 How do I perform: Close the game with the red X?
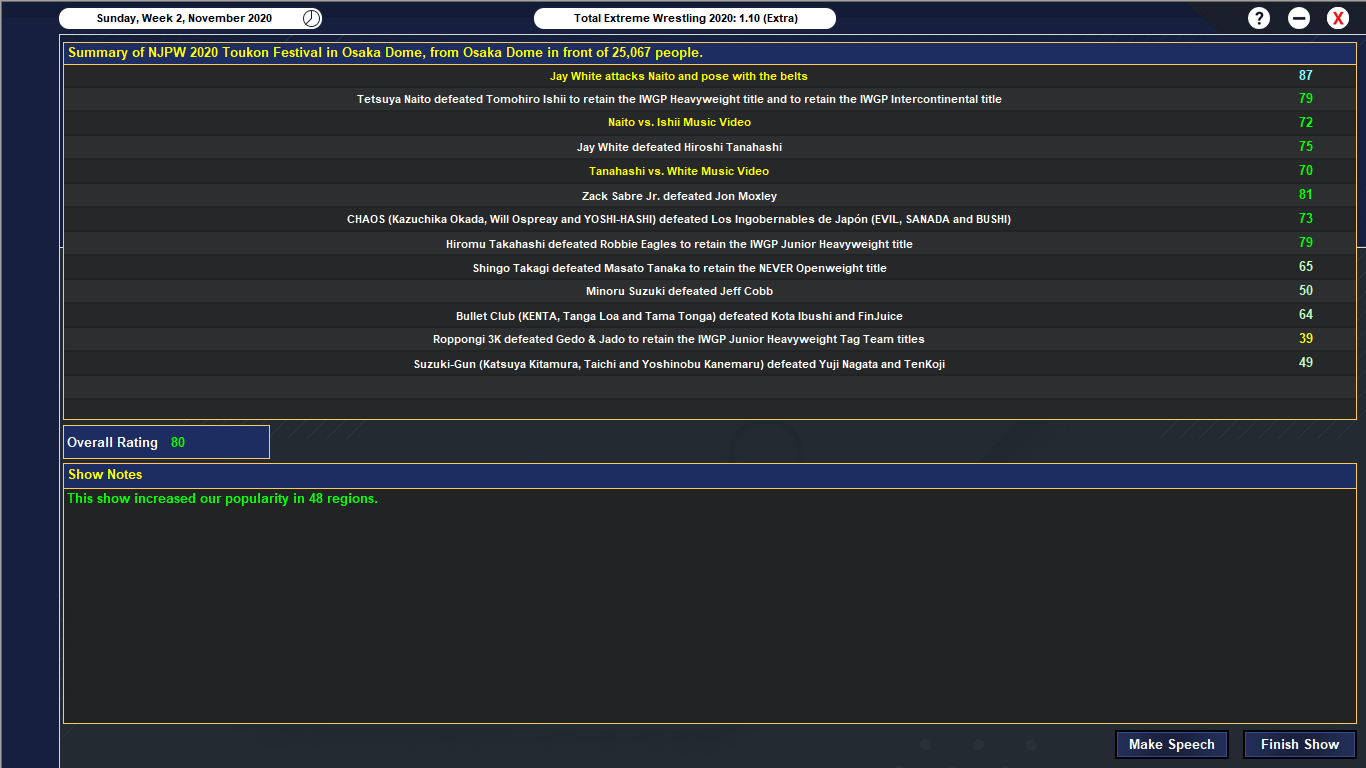point(1338,18)
